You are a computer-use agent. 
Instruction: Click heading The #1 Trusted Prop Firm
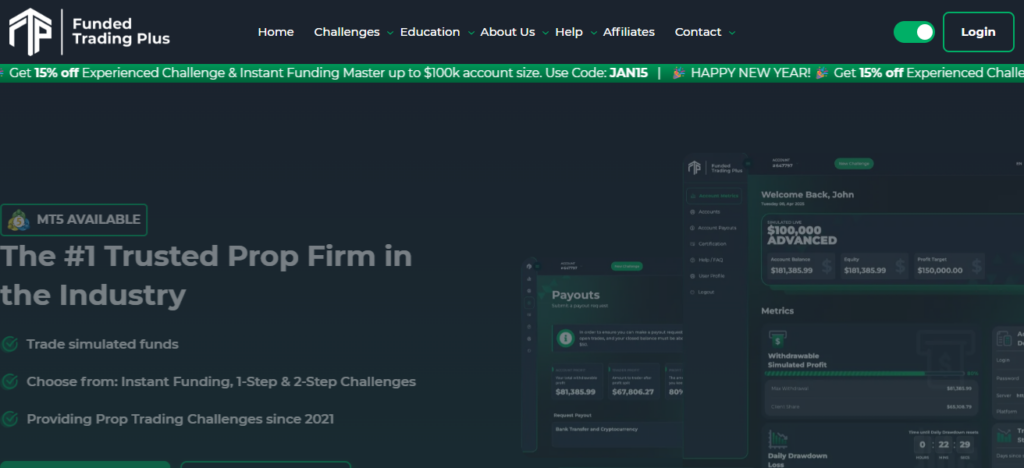click(206, 275)
